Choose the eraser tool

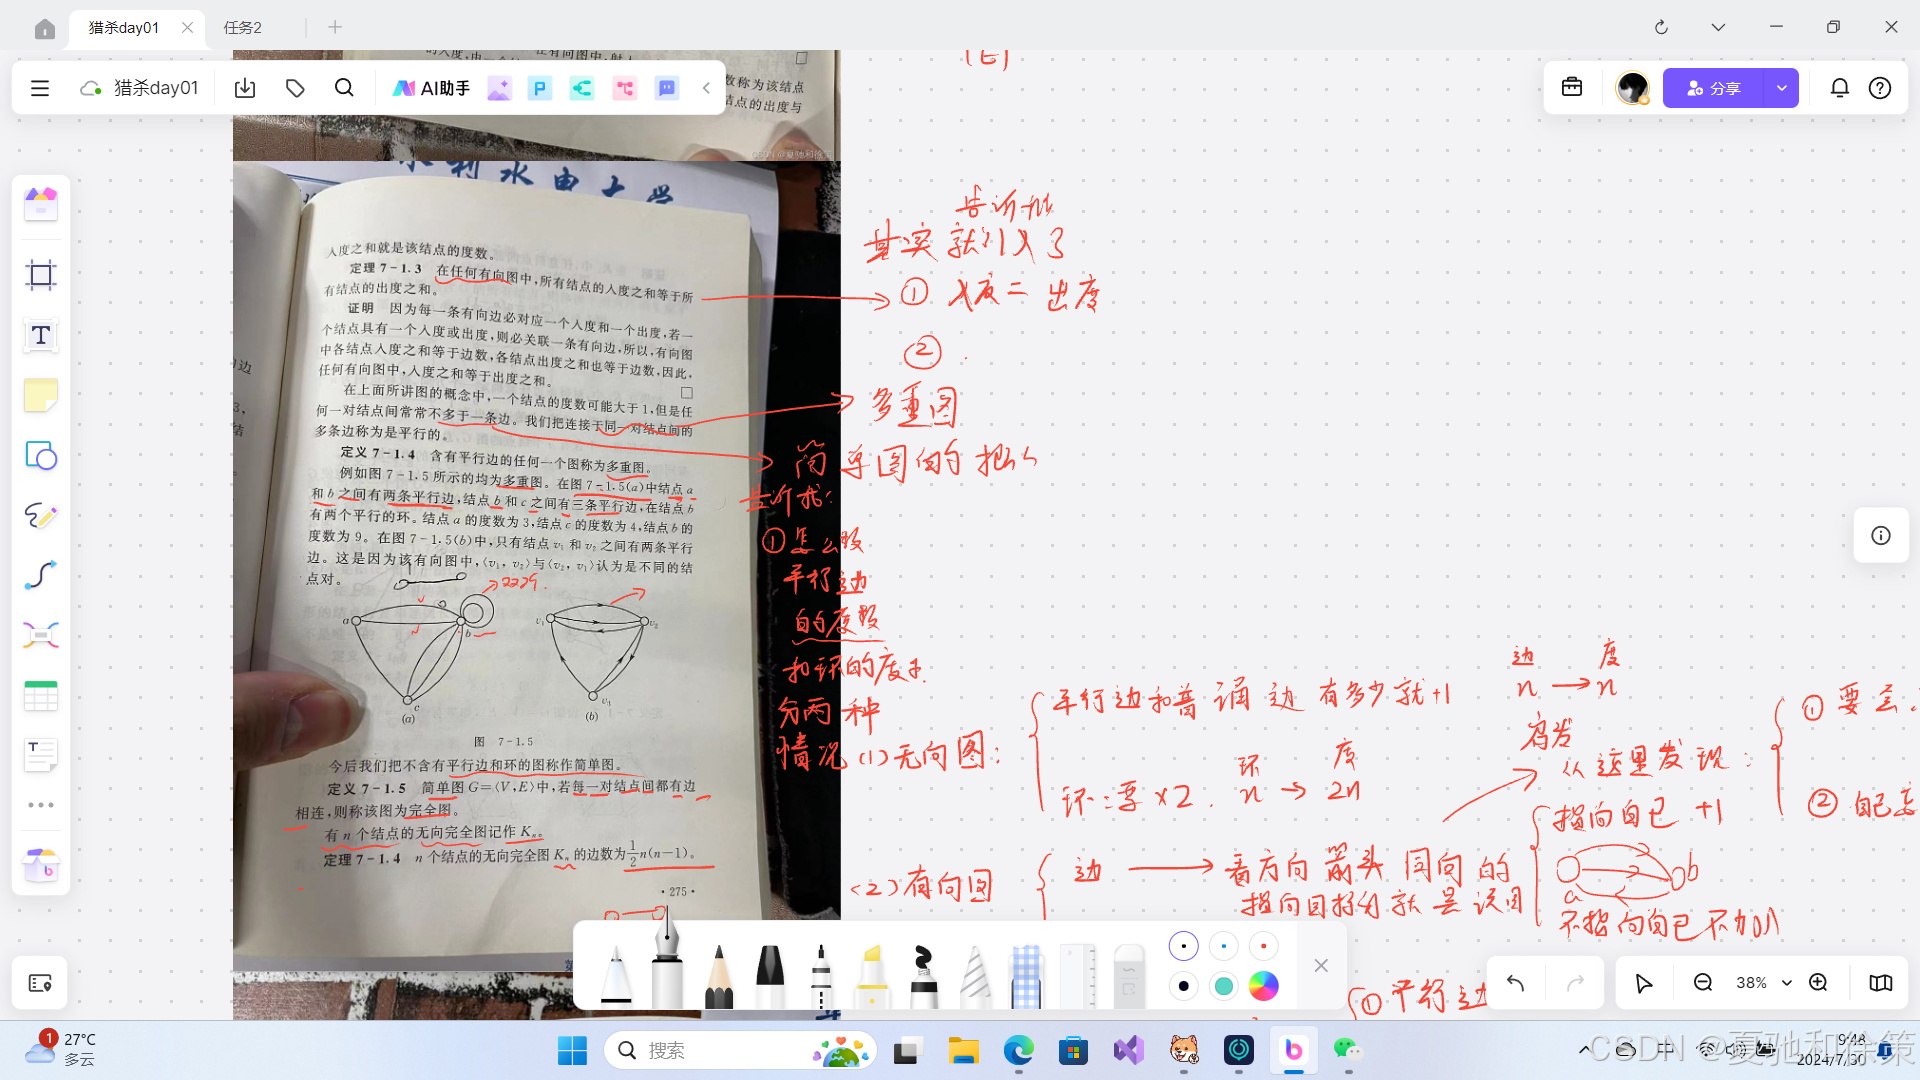1128,975
